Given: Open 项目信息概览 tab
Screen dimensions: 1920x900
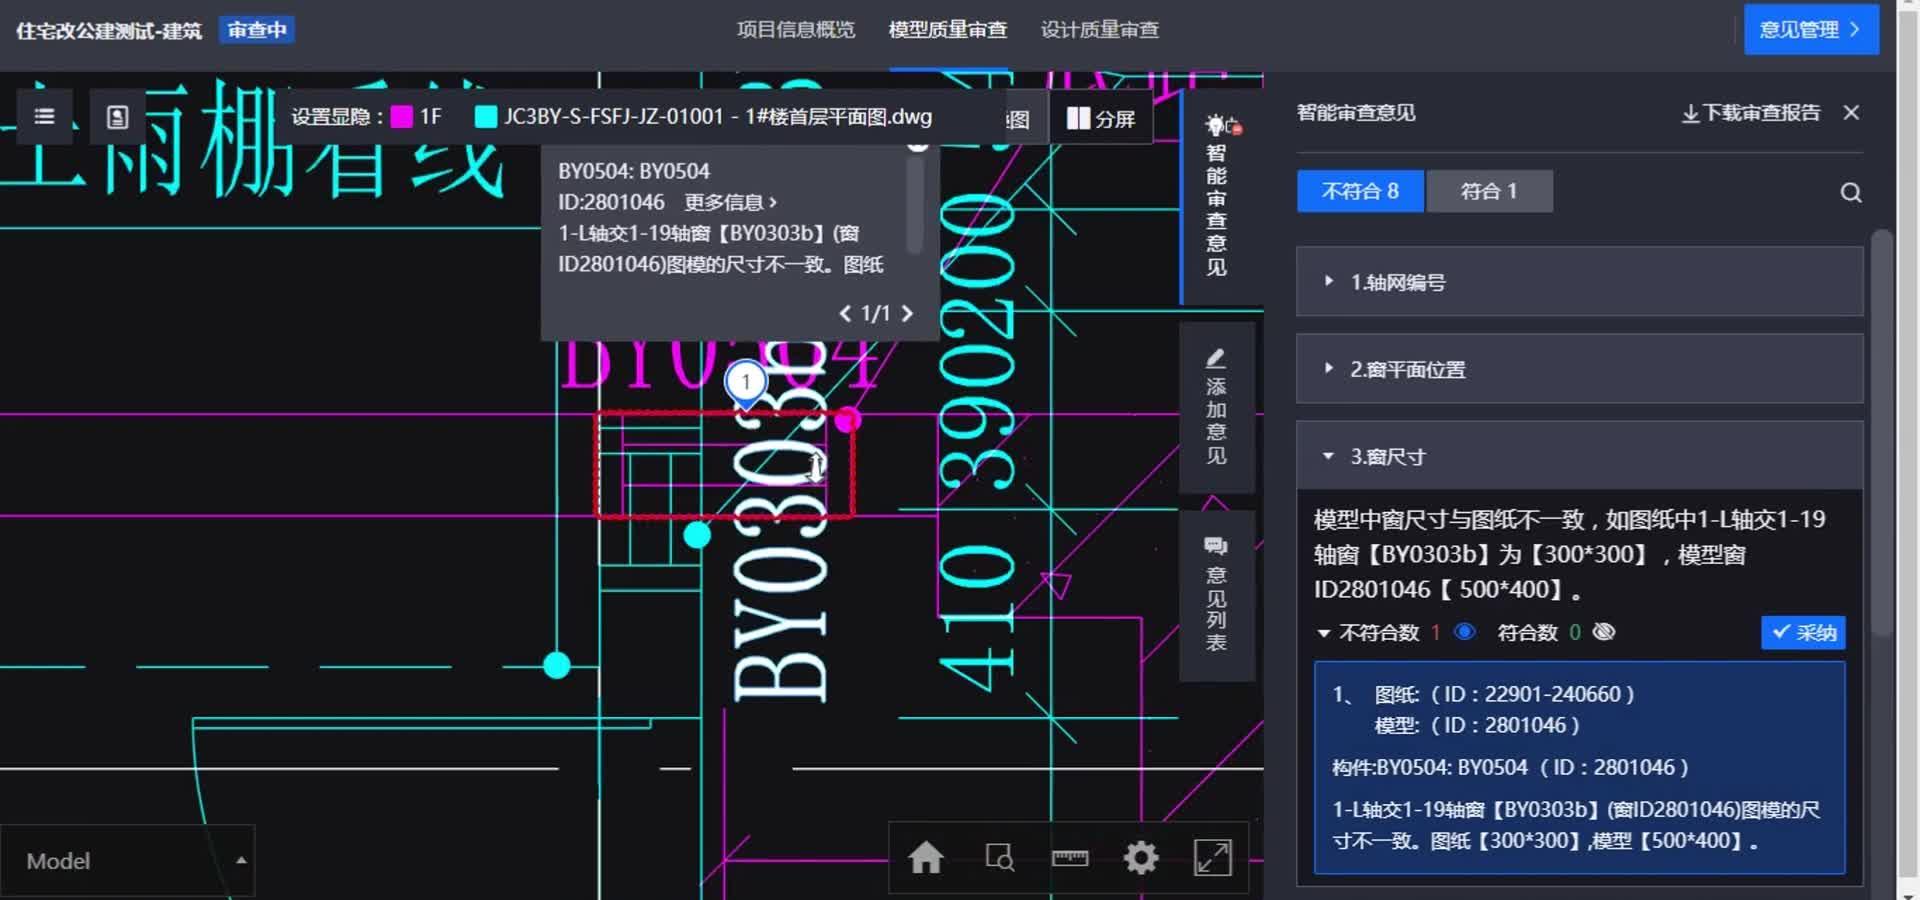Looking at the screenshot, I should (796, 30).
